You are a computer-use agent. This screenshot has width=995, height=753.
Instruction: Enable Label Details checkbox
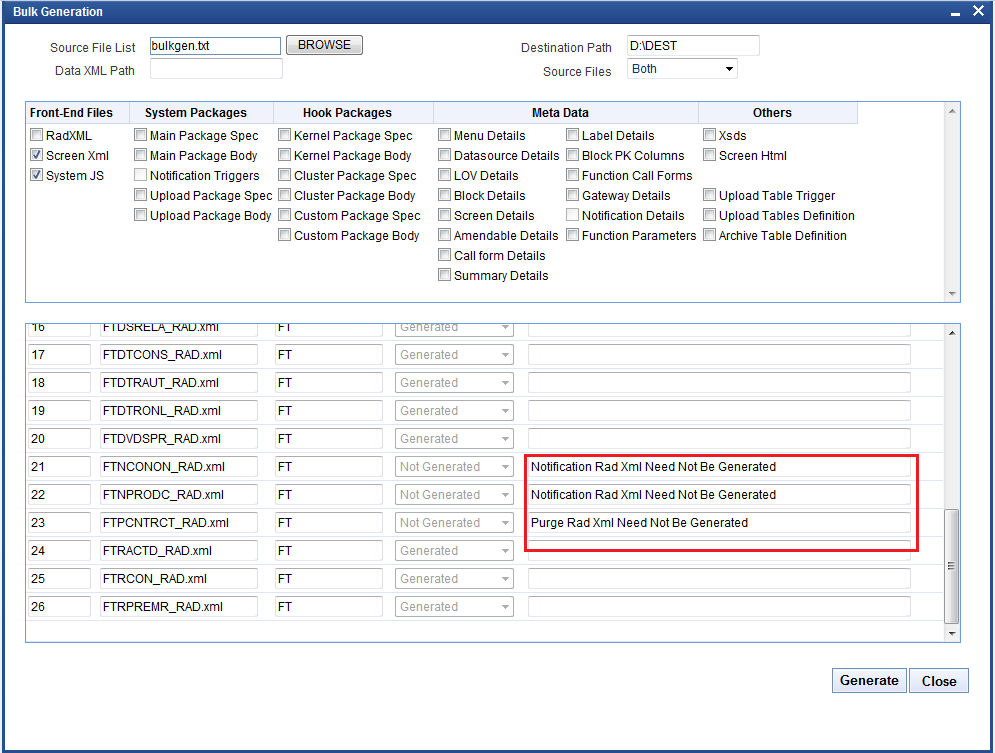573,134
